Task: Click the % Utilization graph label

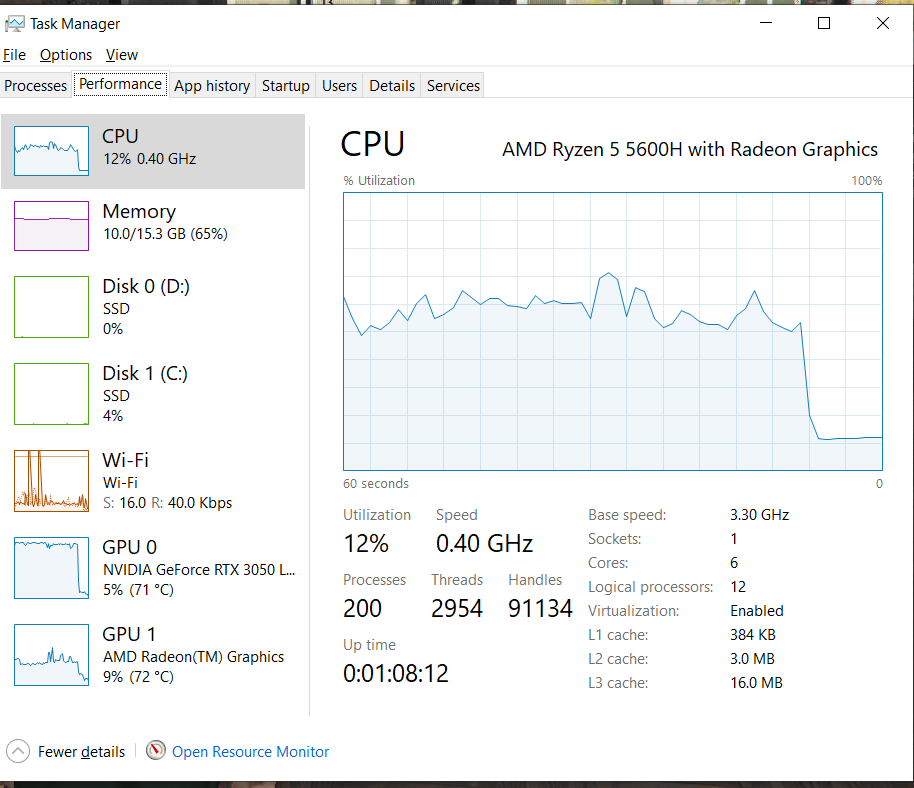Action: pos(379,181)
